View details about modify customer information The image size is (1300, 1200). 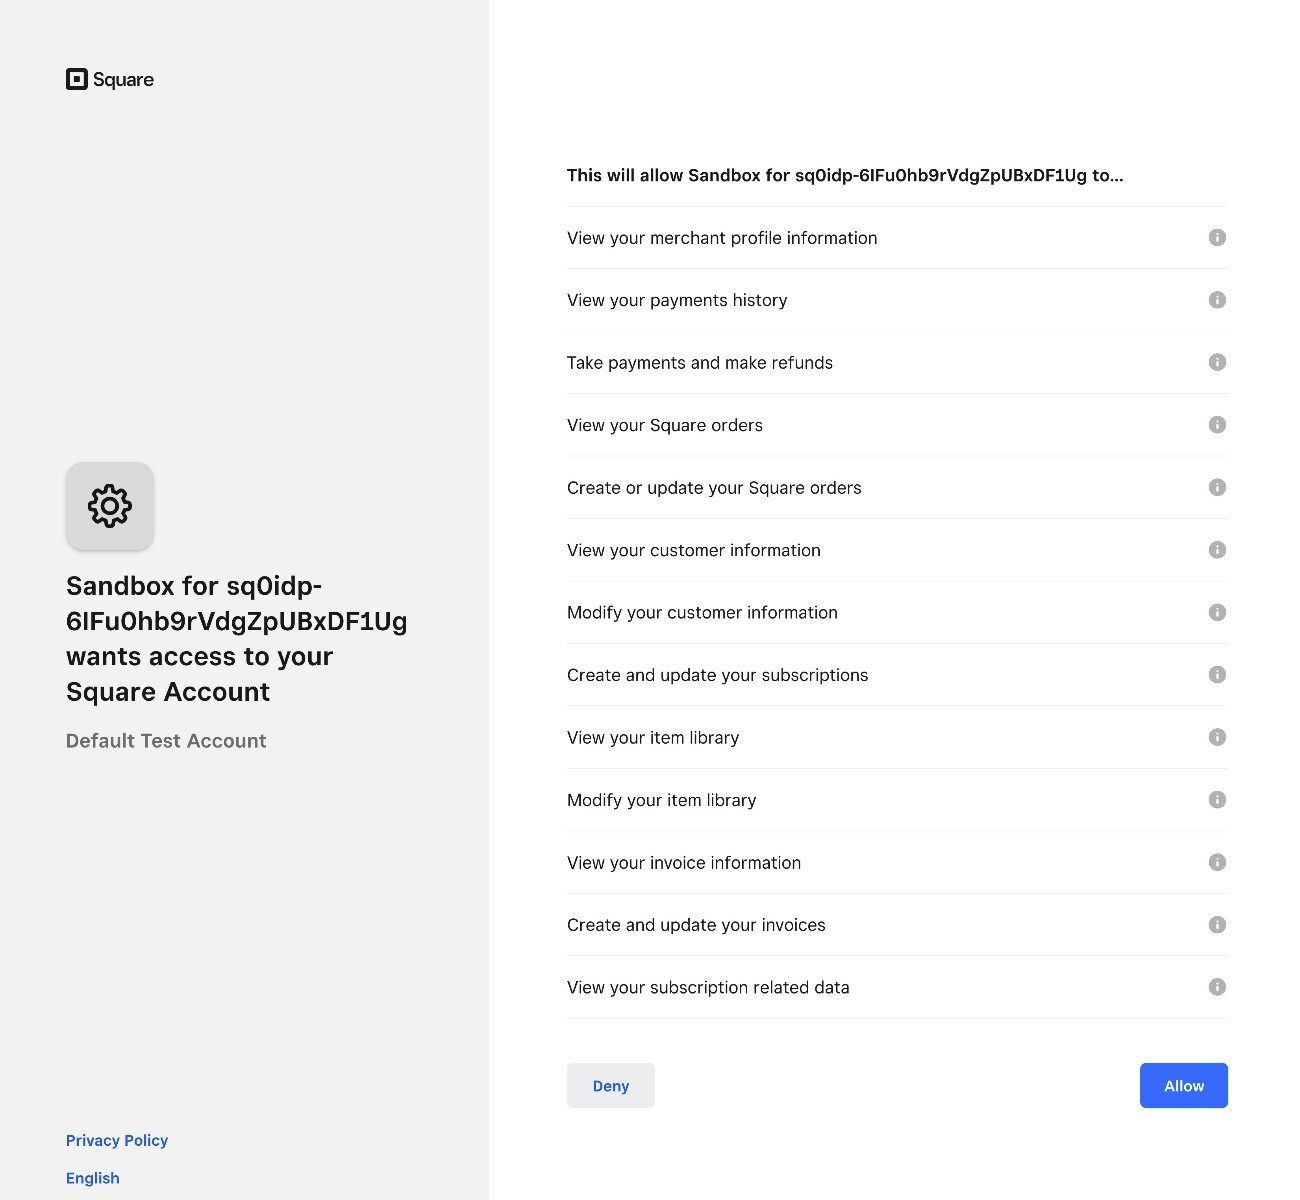click(1217, 612)
